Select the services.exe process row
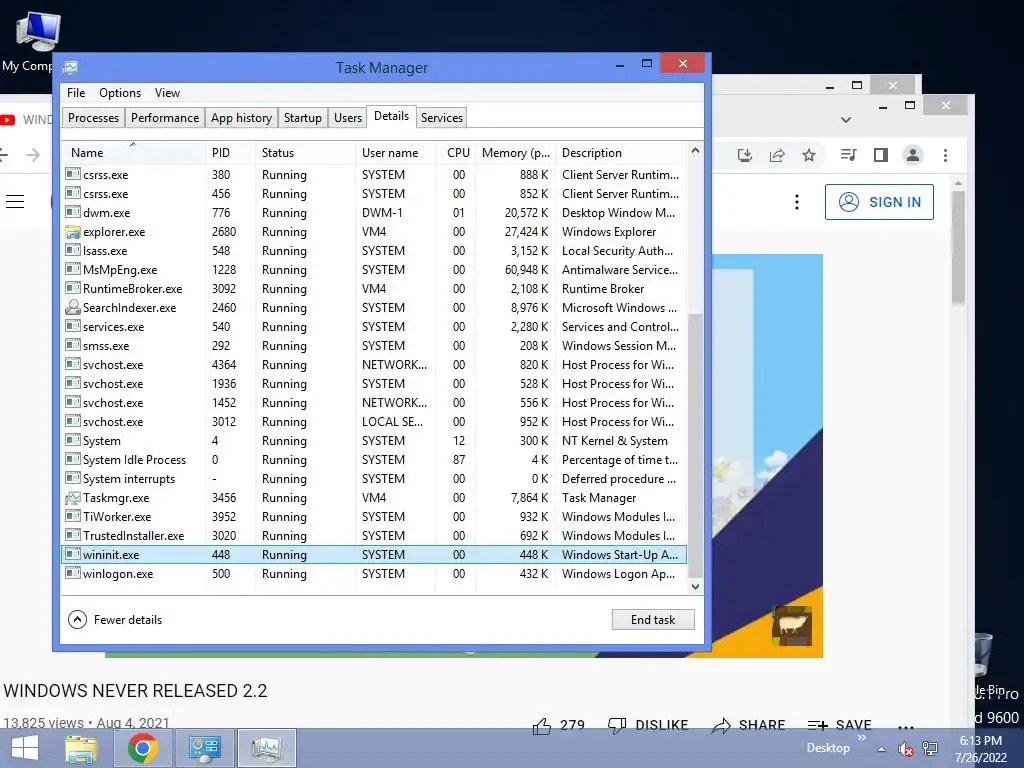This screenshot has height=768, width=1024. point(374,327)
